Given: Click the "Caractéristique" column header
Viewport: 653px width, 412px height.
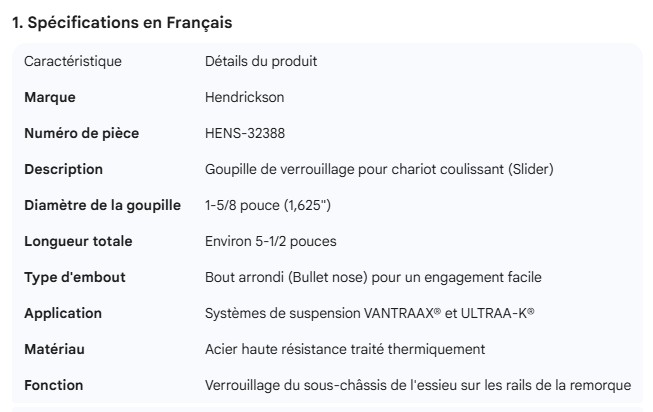Looking at the screenshot, I should click(x=73, y=61).
